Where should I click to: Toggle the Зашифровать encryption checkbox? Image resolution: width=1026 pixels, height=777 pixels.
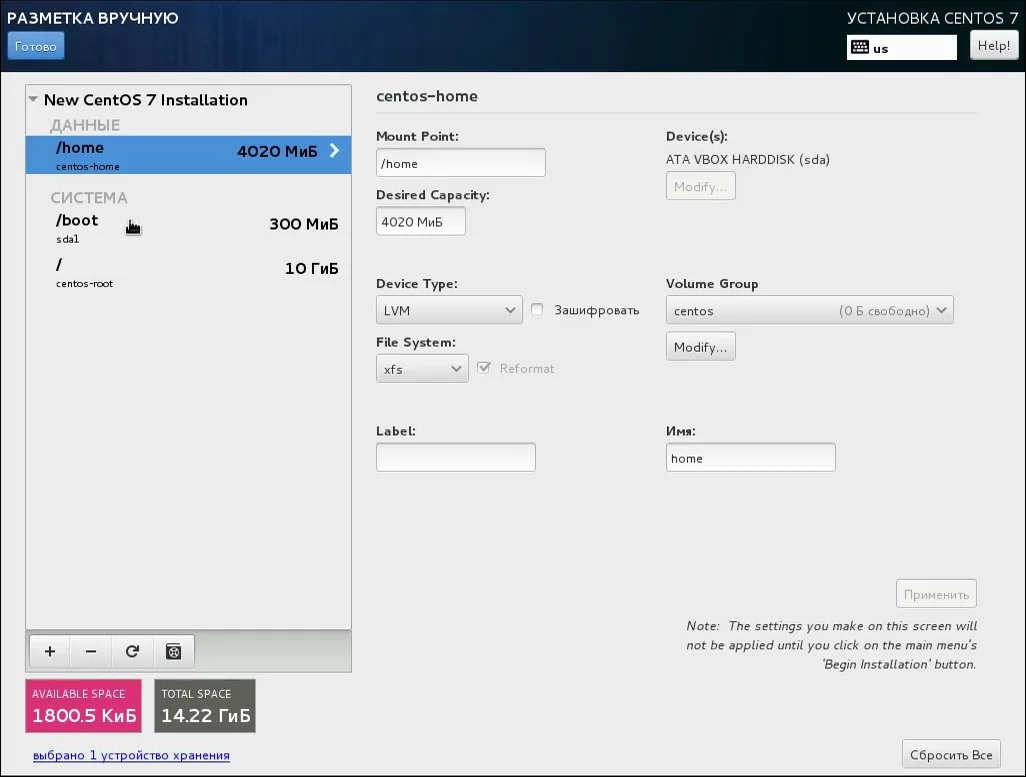(537, 309)
